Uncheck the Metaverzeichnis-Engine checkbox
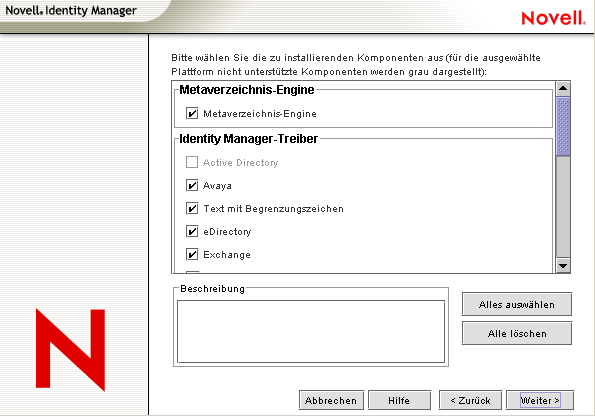 (x=192, y=113)
